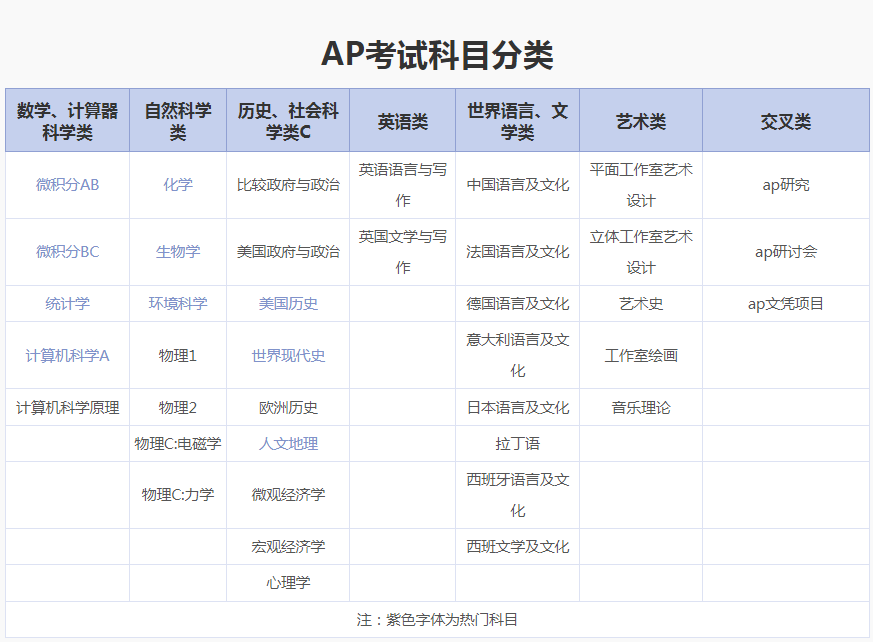Click the AP考试科目分类 title
The image size is (873, 642).
437,55
